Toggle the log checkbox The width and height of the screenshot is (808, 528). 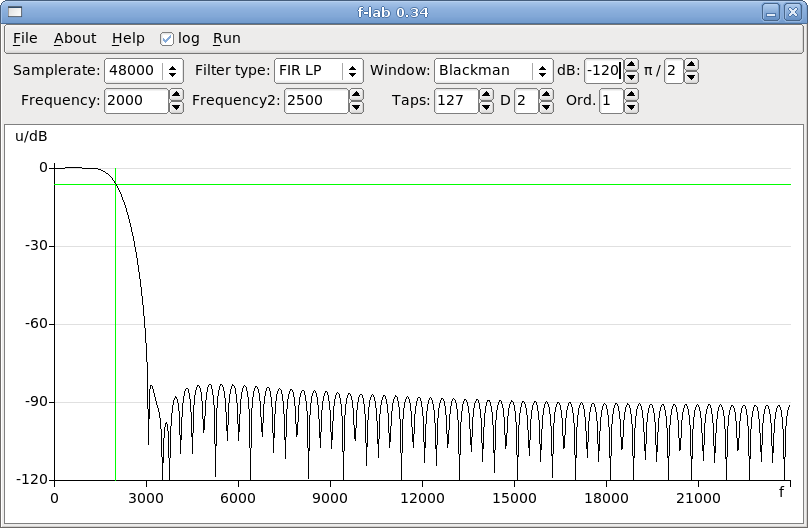point(166,39)
